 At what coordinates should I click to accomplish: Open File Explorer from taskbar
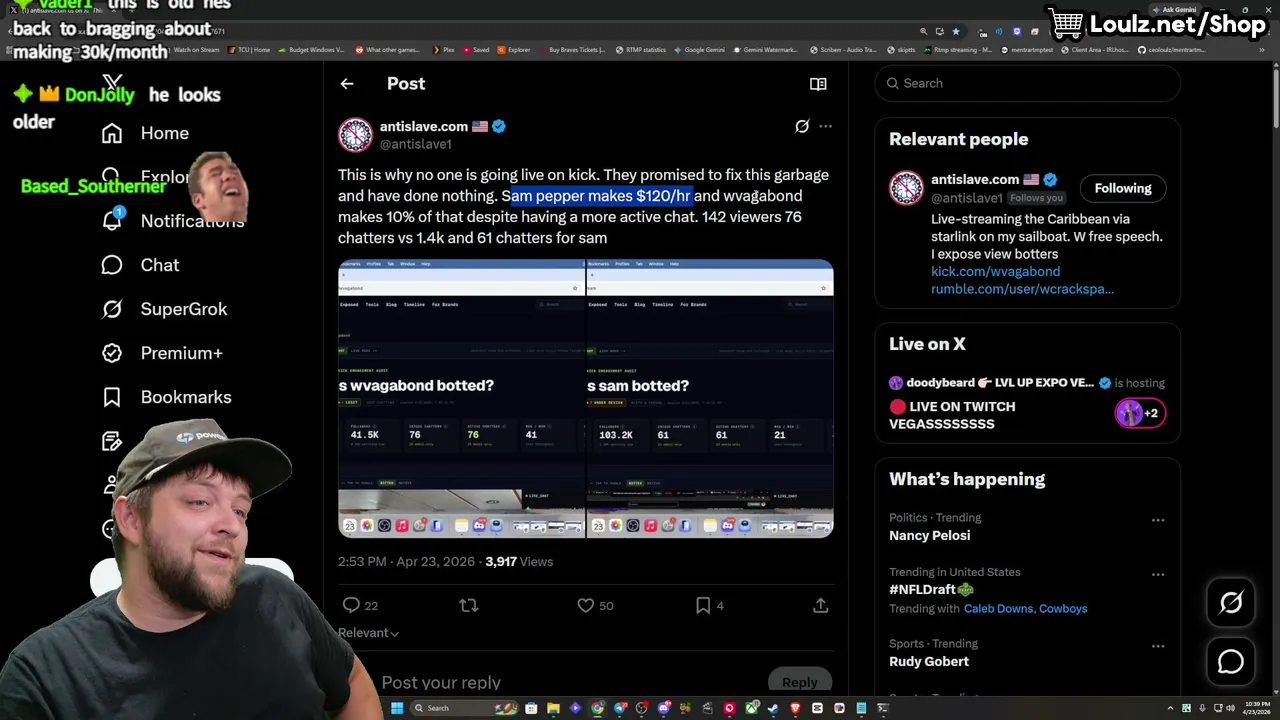[553, 708]
